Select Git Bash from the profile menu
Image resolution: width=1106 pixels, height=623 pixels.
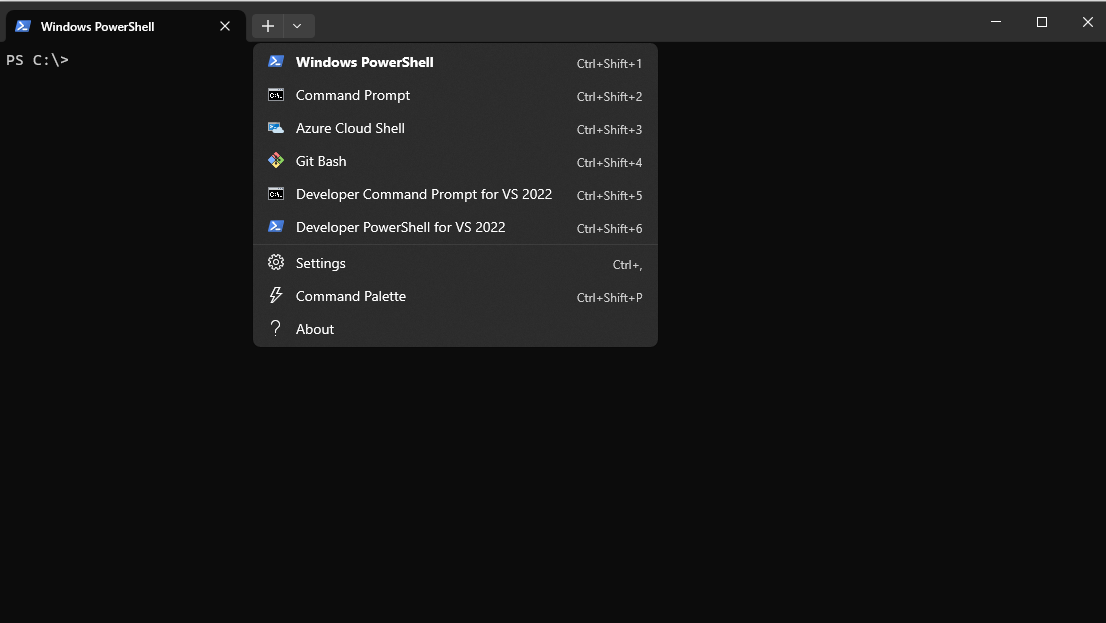pos(320,161)
